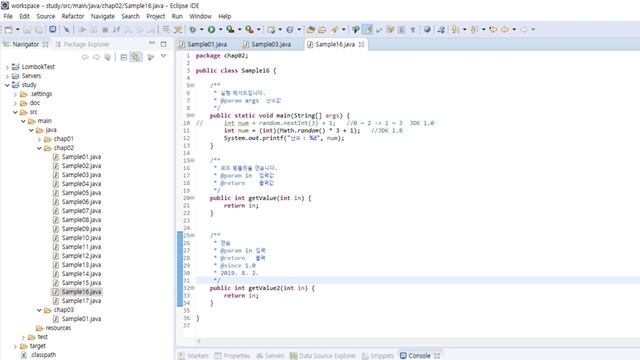Click the Debug bug icon
The height and width of the screenshot is (360, 640).
point(193,29)
